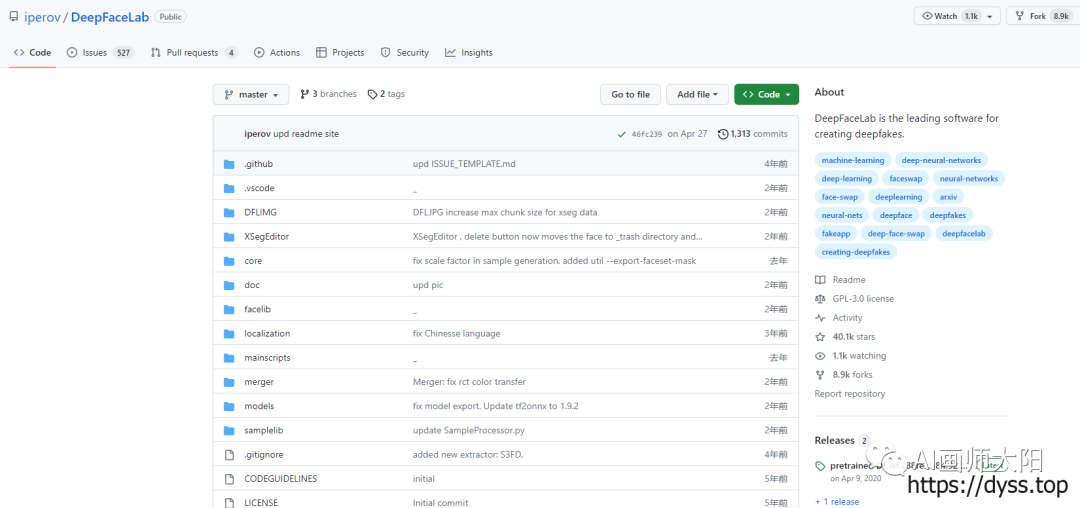Click the XSegEditor folder icon
Image resolution: width=1080 pixels, height=508 pixels.
[229, 237]
